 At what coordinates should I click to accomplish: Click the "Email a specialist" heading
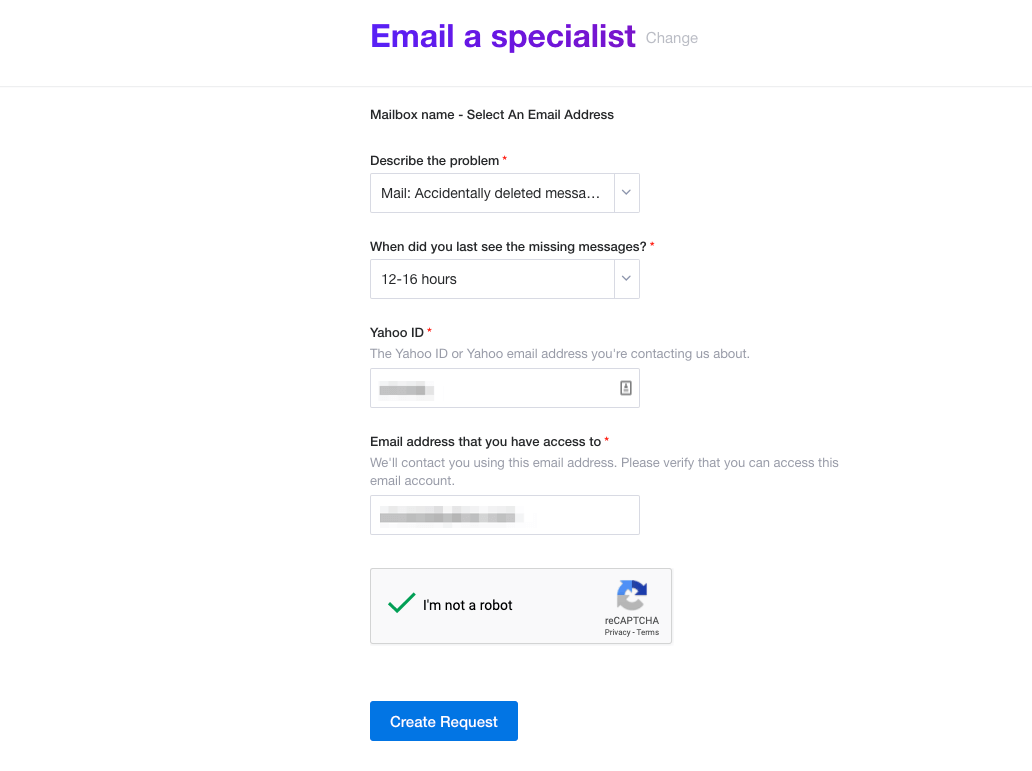coord(503,36)
